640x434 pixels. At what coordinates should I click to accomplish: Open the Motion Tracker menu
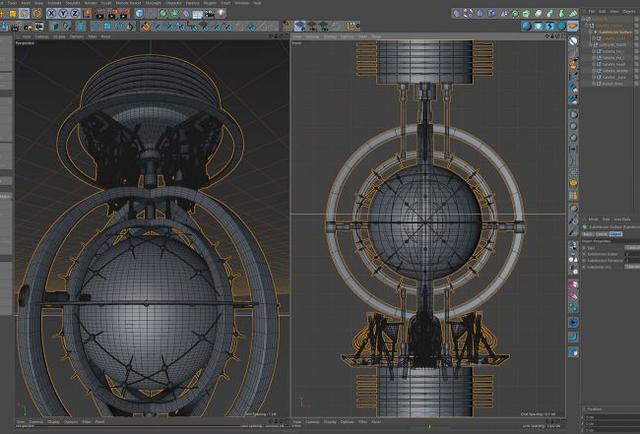tap(128, 3)
